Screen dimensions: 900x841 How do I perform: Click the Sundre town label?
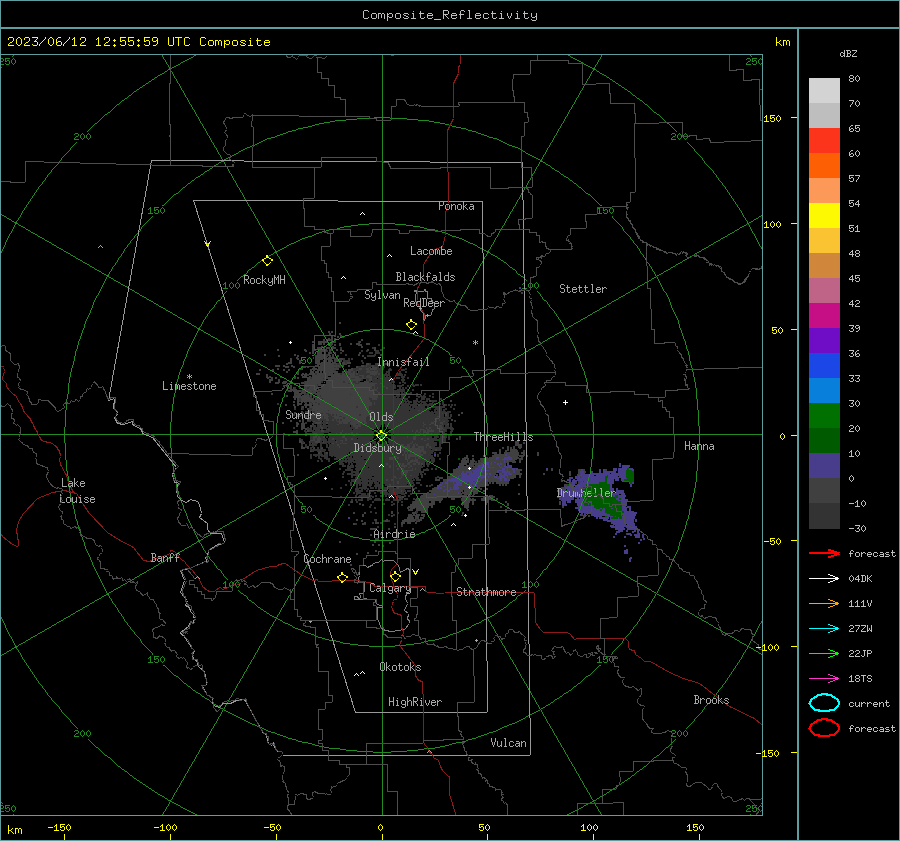[303, 414]
